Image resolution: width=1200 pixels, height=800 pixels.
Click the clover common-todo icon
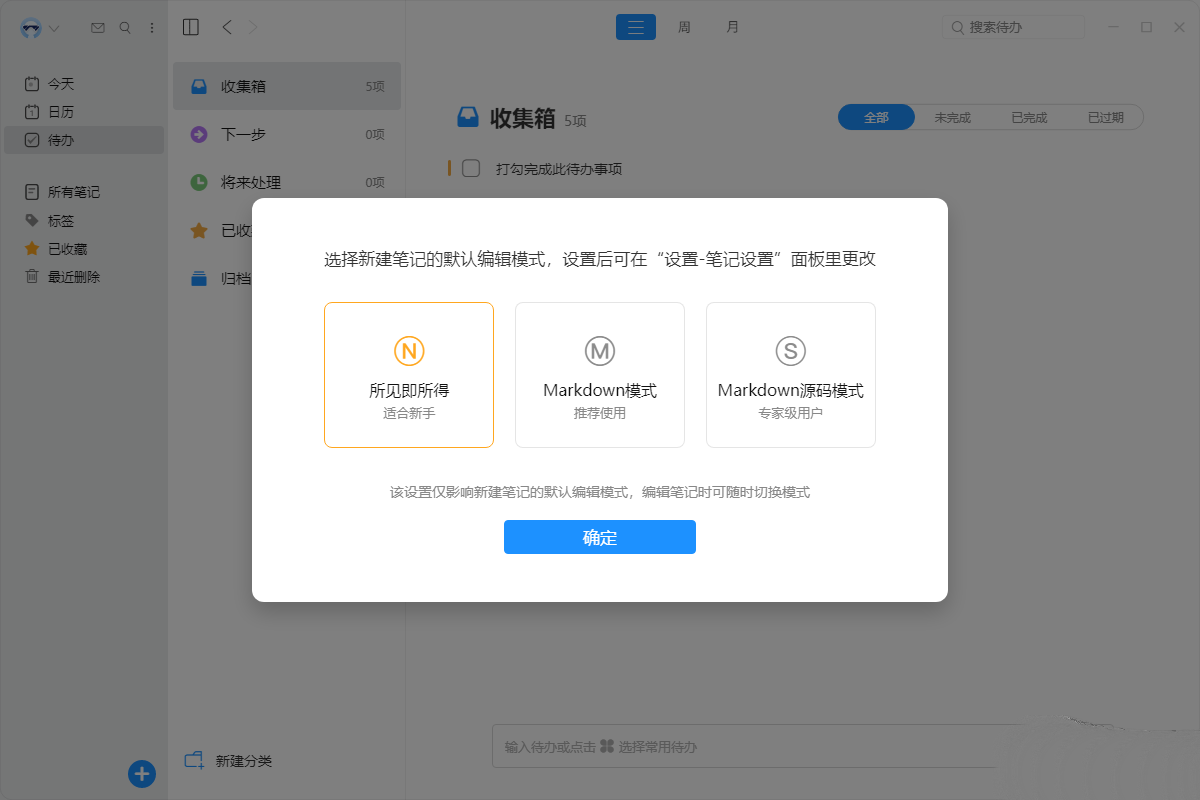pyautogui.click(x=606, y=747)
